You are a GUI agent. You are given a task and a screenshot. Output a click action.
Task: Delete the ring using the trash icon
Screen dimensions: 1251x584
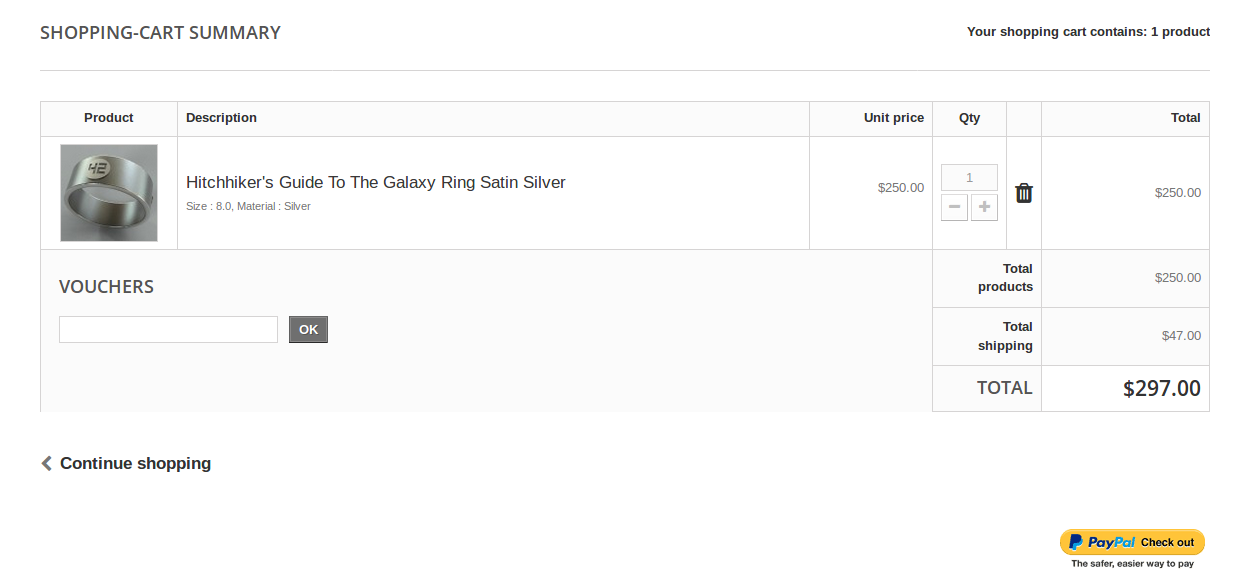click(1023, 193)
